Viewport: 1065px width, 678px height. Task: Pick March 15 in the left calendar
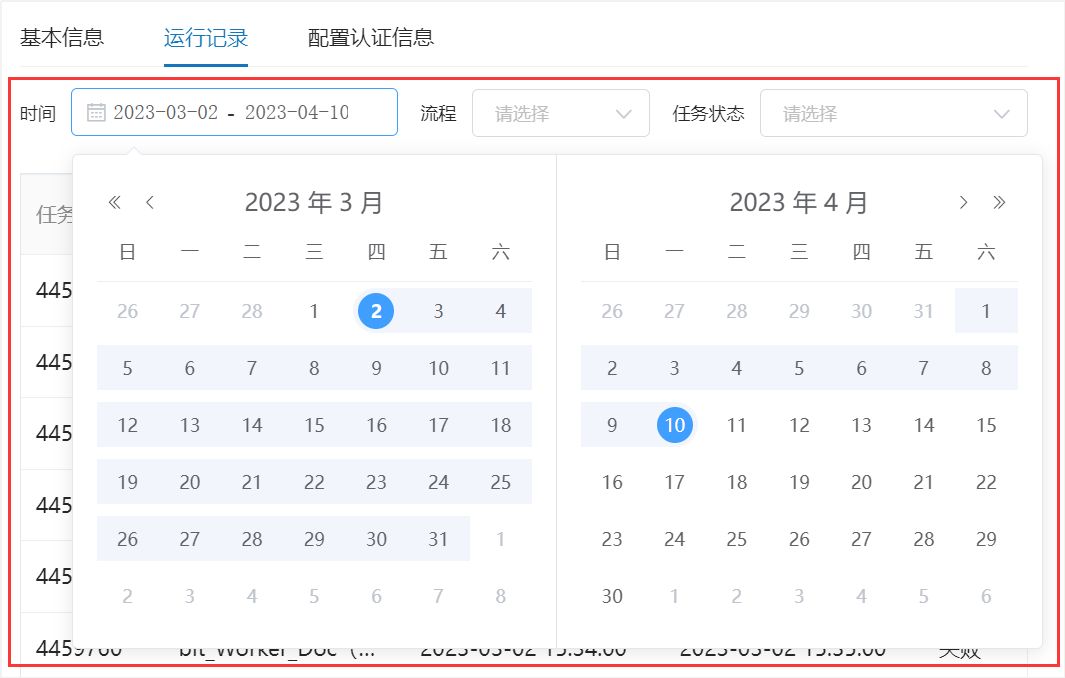[314, 425]
